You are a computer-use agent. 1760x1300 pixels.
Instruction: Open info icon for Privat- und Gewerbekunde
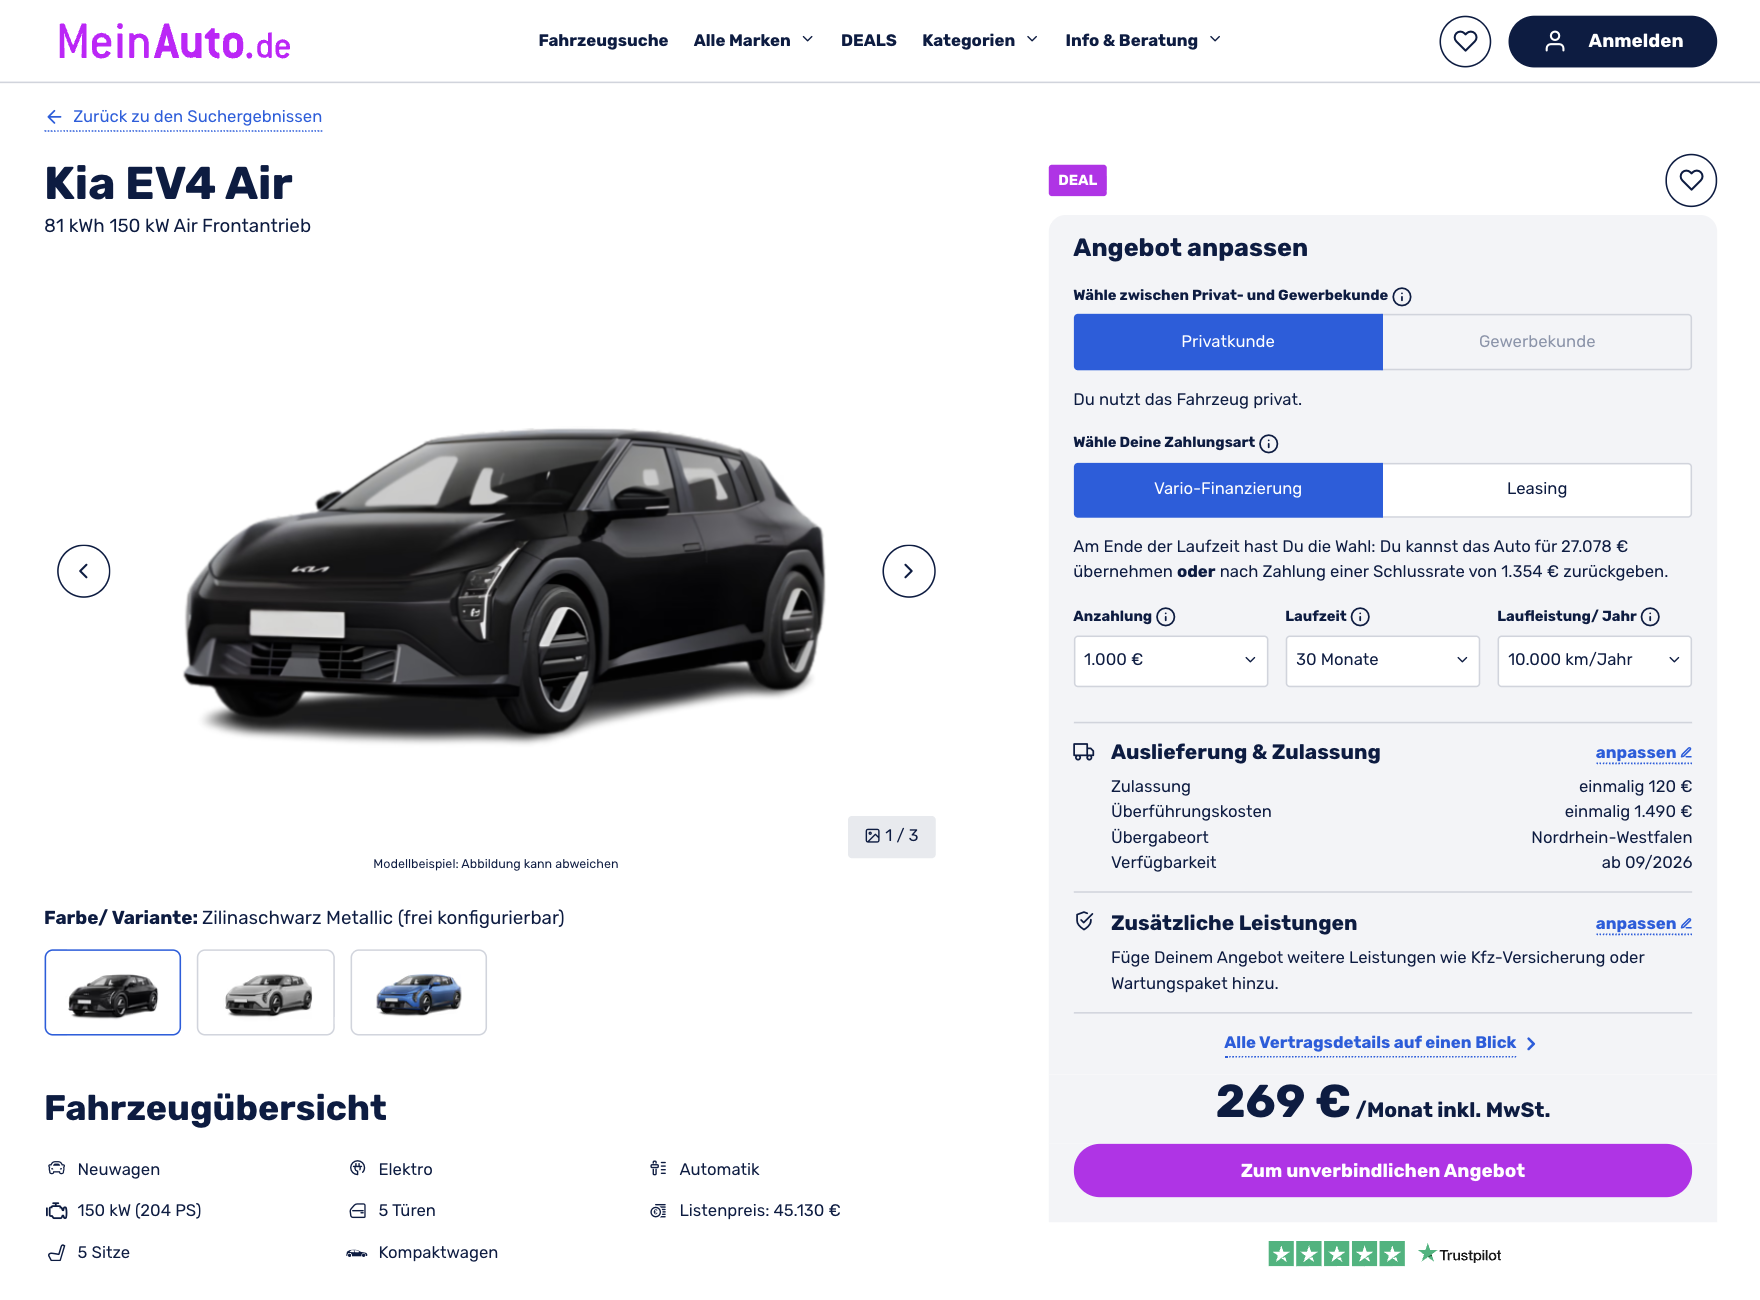[x=1402, y=296]
